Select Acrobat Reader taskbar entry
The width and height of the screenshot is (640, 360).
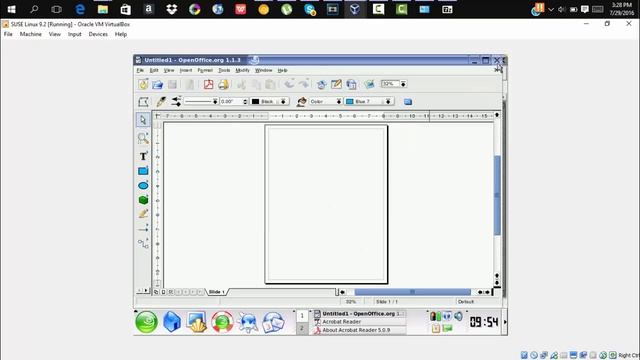tap(360, 322)
